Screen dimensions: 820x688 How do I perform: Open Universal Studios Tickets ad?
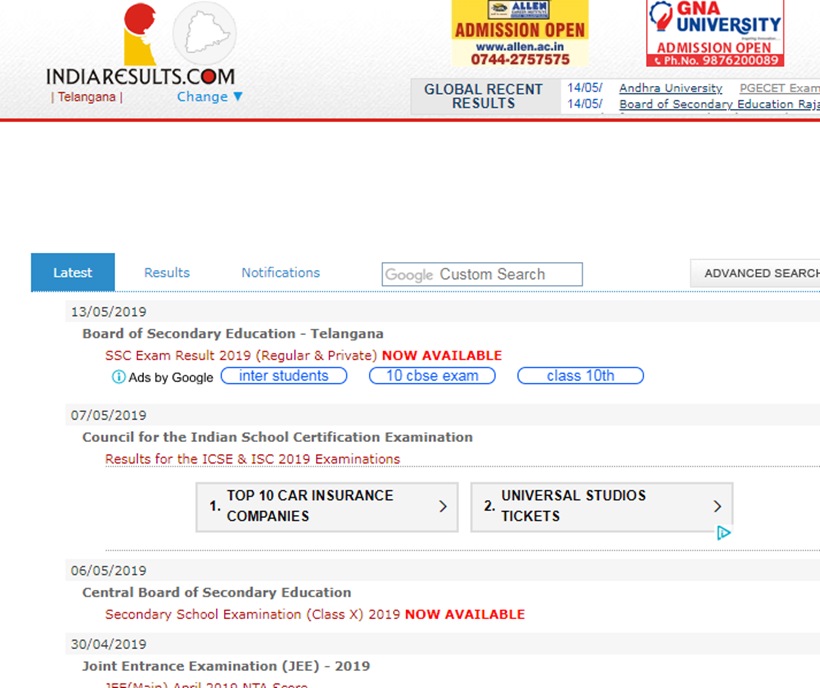point(601,507)
